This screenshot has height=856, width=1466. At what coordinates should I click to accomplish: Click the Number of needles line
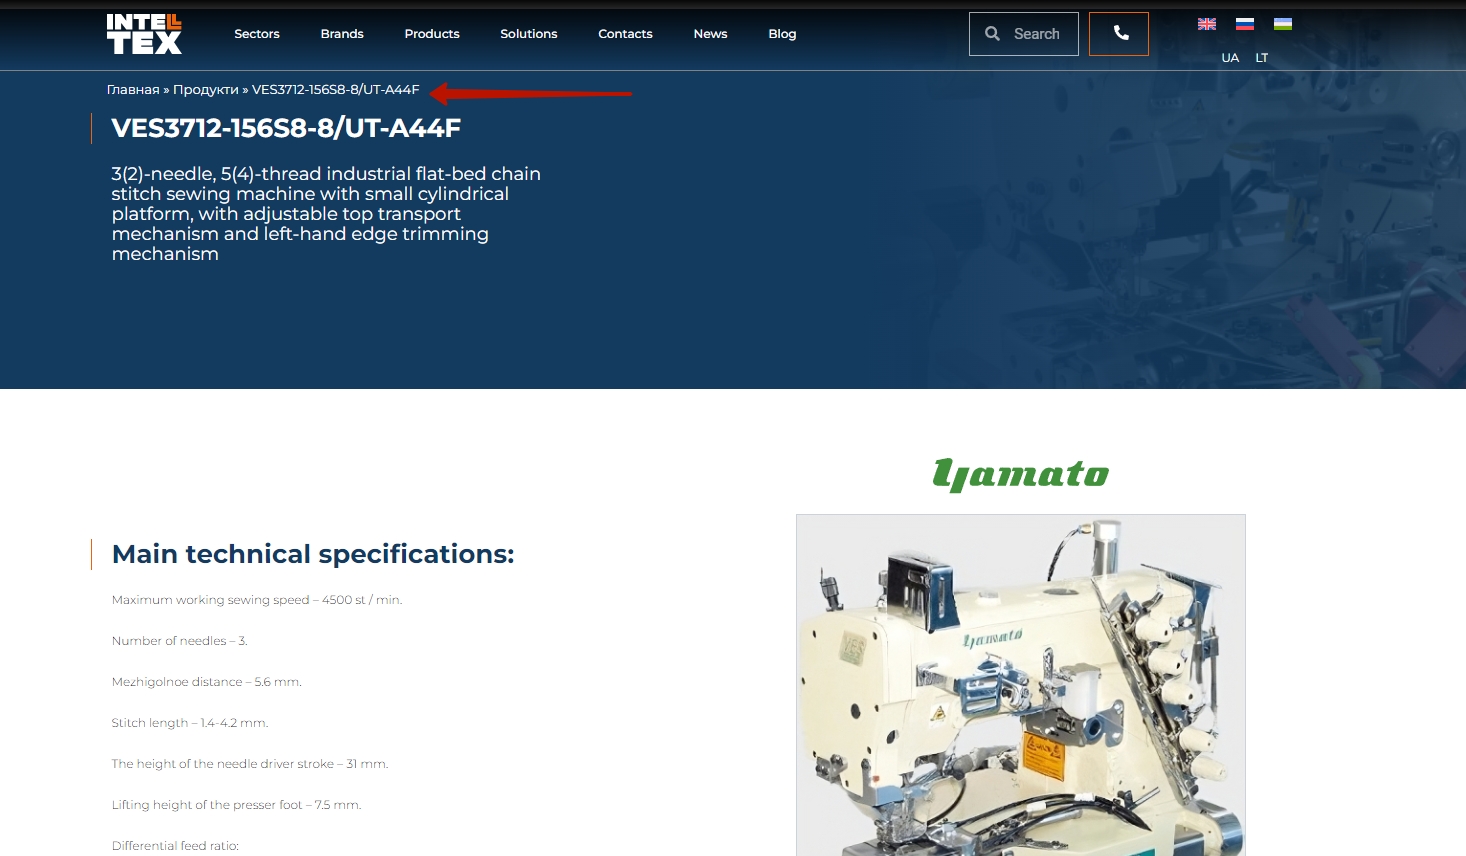pyautogui.click(x=180, y=641)
